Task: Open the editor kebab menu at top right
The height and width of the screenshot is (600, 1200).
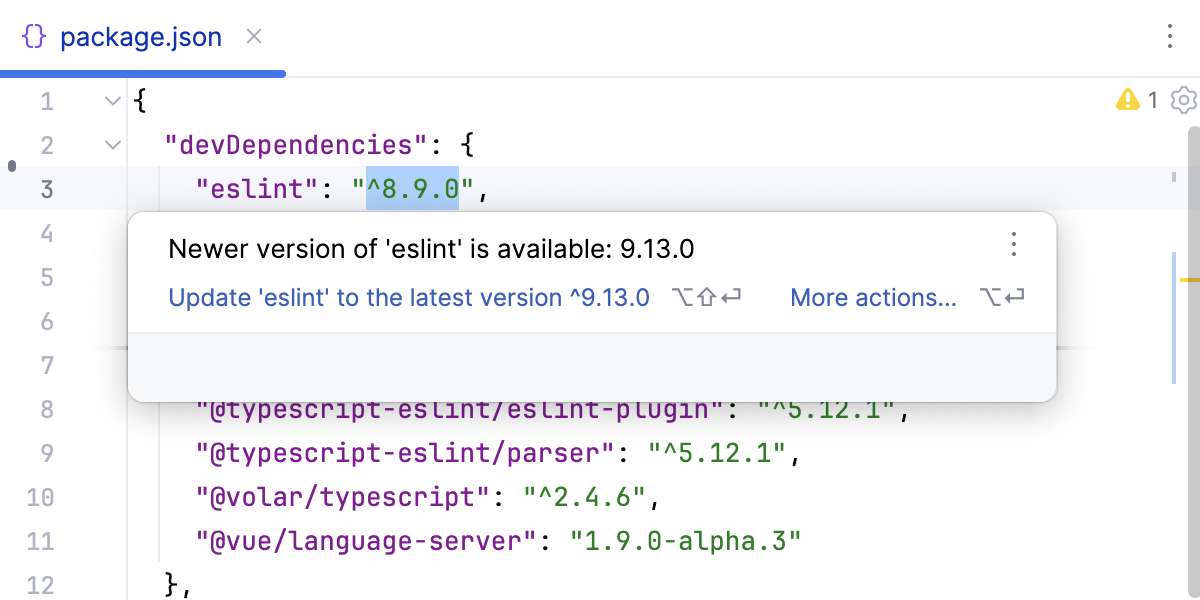Action: pyautogui.click(x=1169, y=36)
